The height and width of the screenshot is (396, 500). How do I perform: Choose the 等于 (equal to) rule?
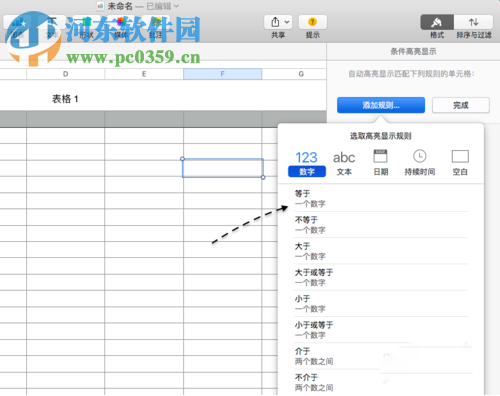tap(381, 198)
